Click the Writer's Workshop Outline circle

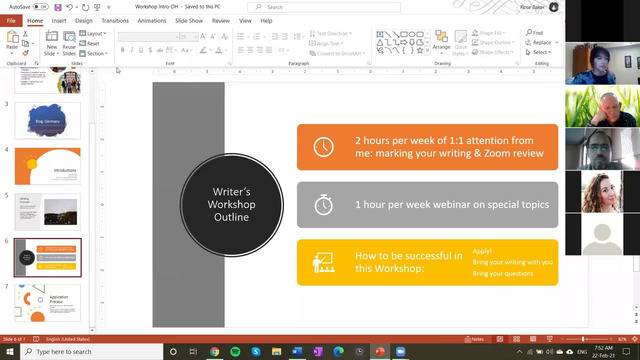pos(231,204)
